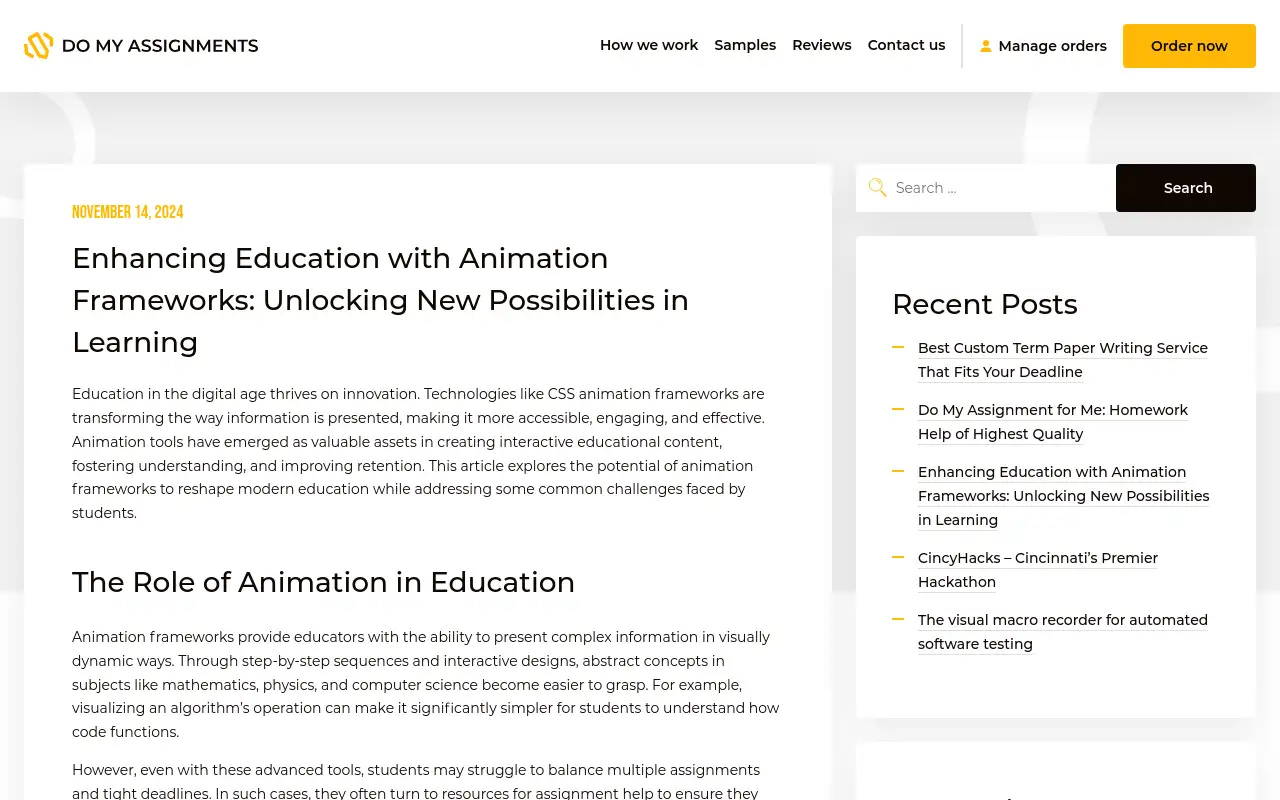Open Best Custom Term Paper Writing Service post

click(1063, 360)
